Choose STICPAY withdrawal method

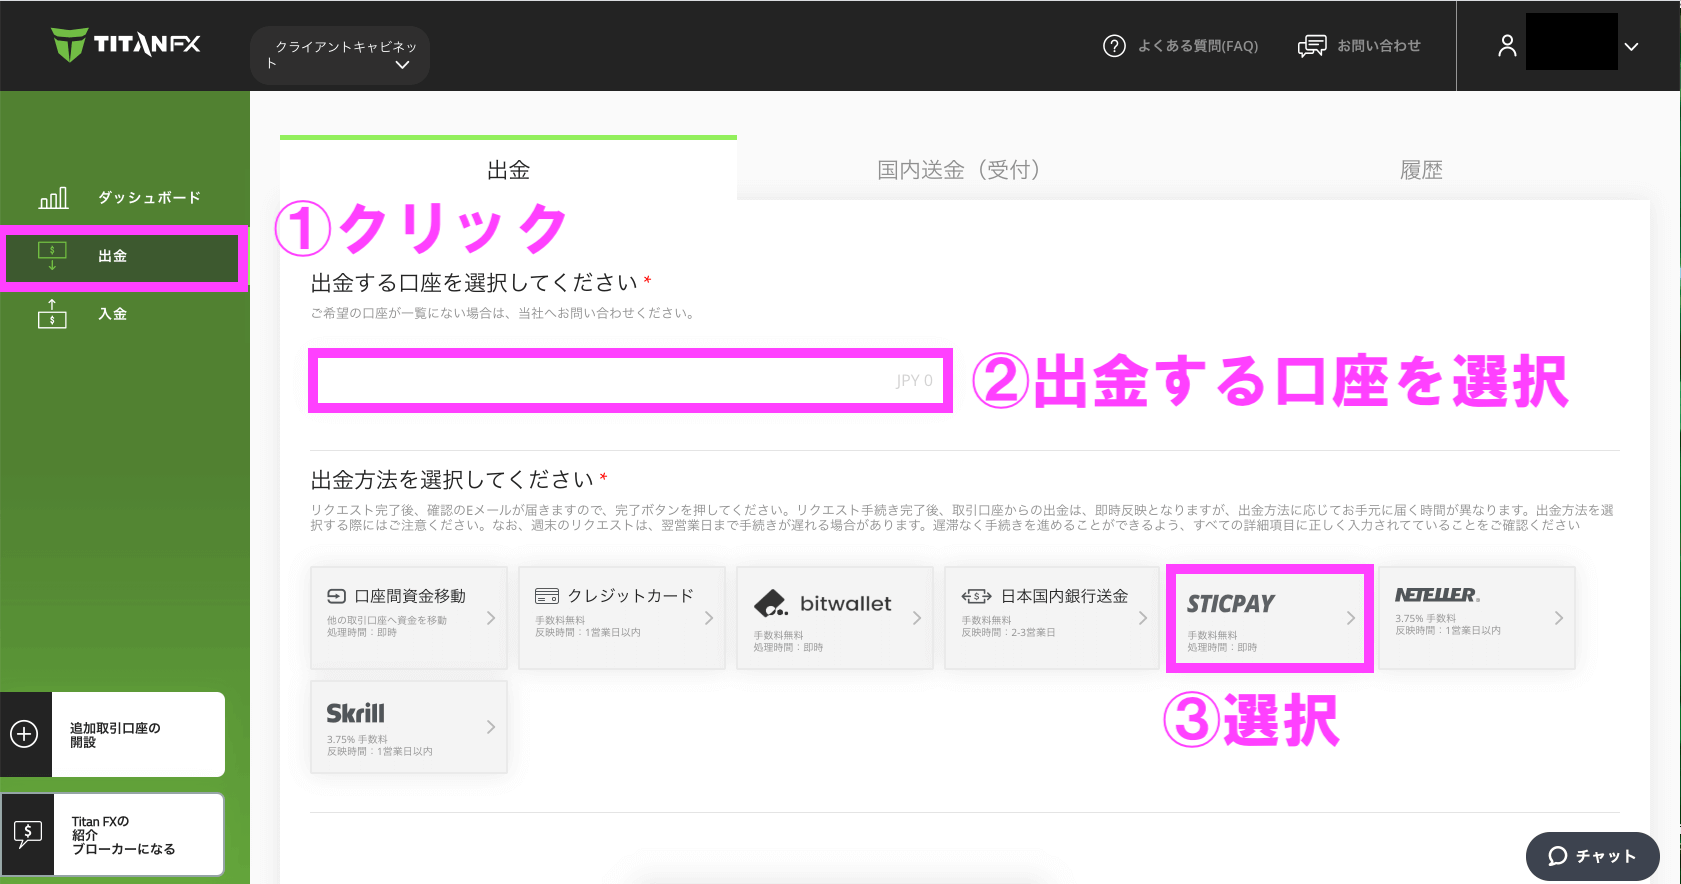[1269, 618]
